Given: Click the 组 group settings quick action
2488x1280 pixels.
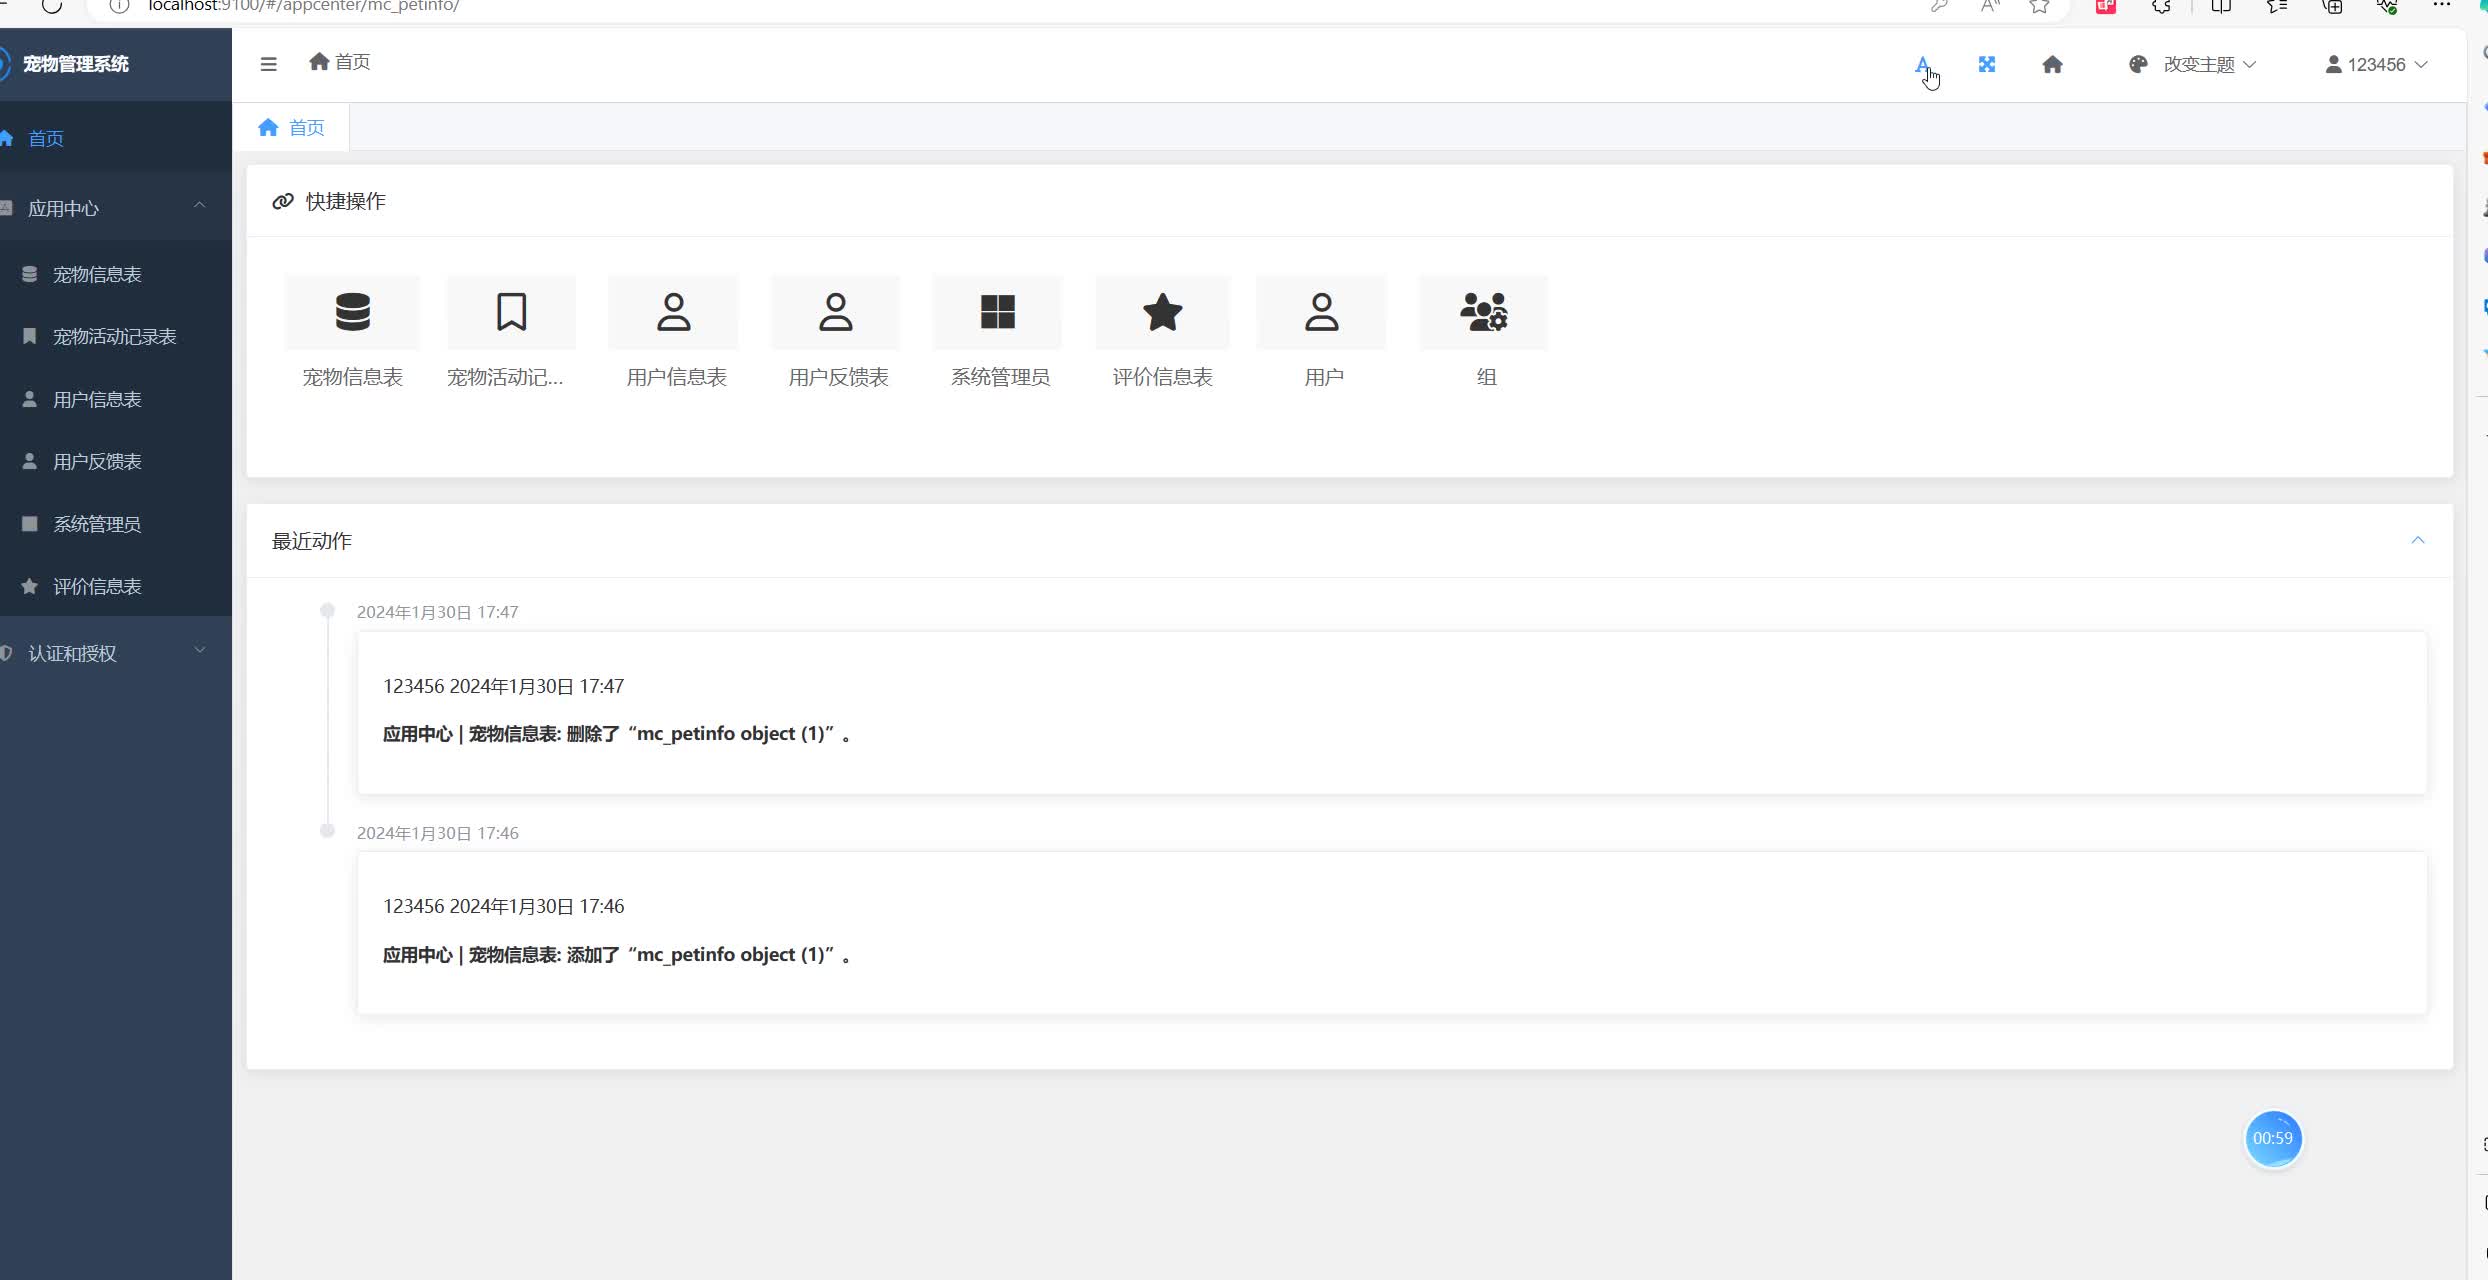Looking at the screenshot, I should tap(1484, 312).
